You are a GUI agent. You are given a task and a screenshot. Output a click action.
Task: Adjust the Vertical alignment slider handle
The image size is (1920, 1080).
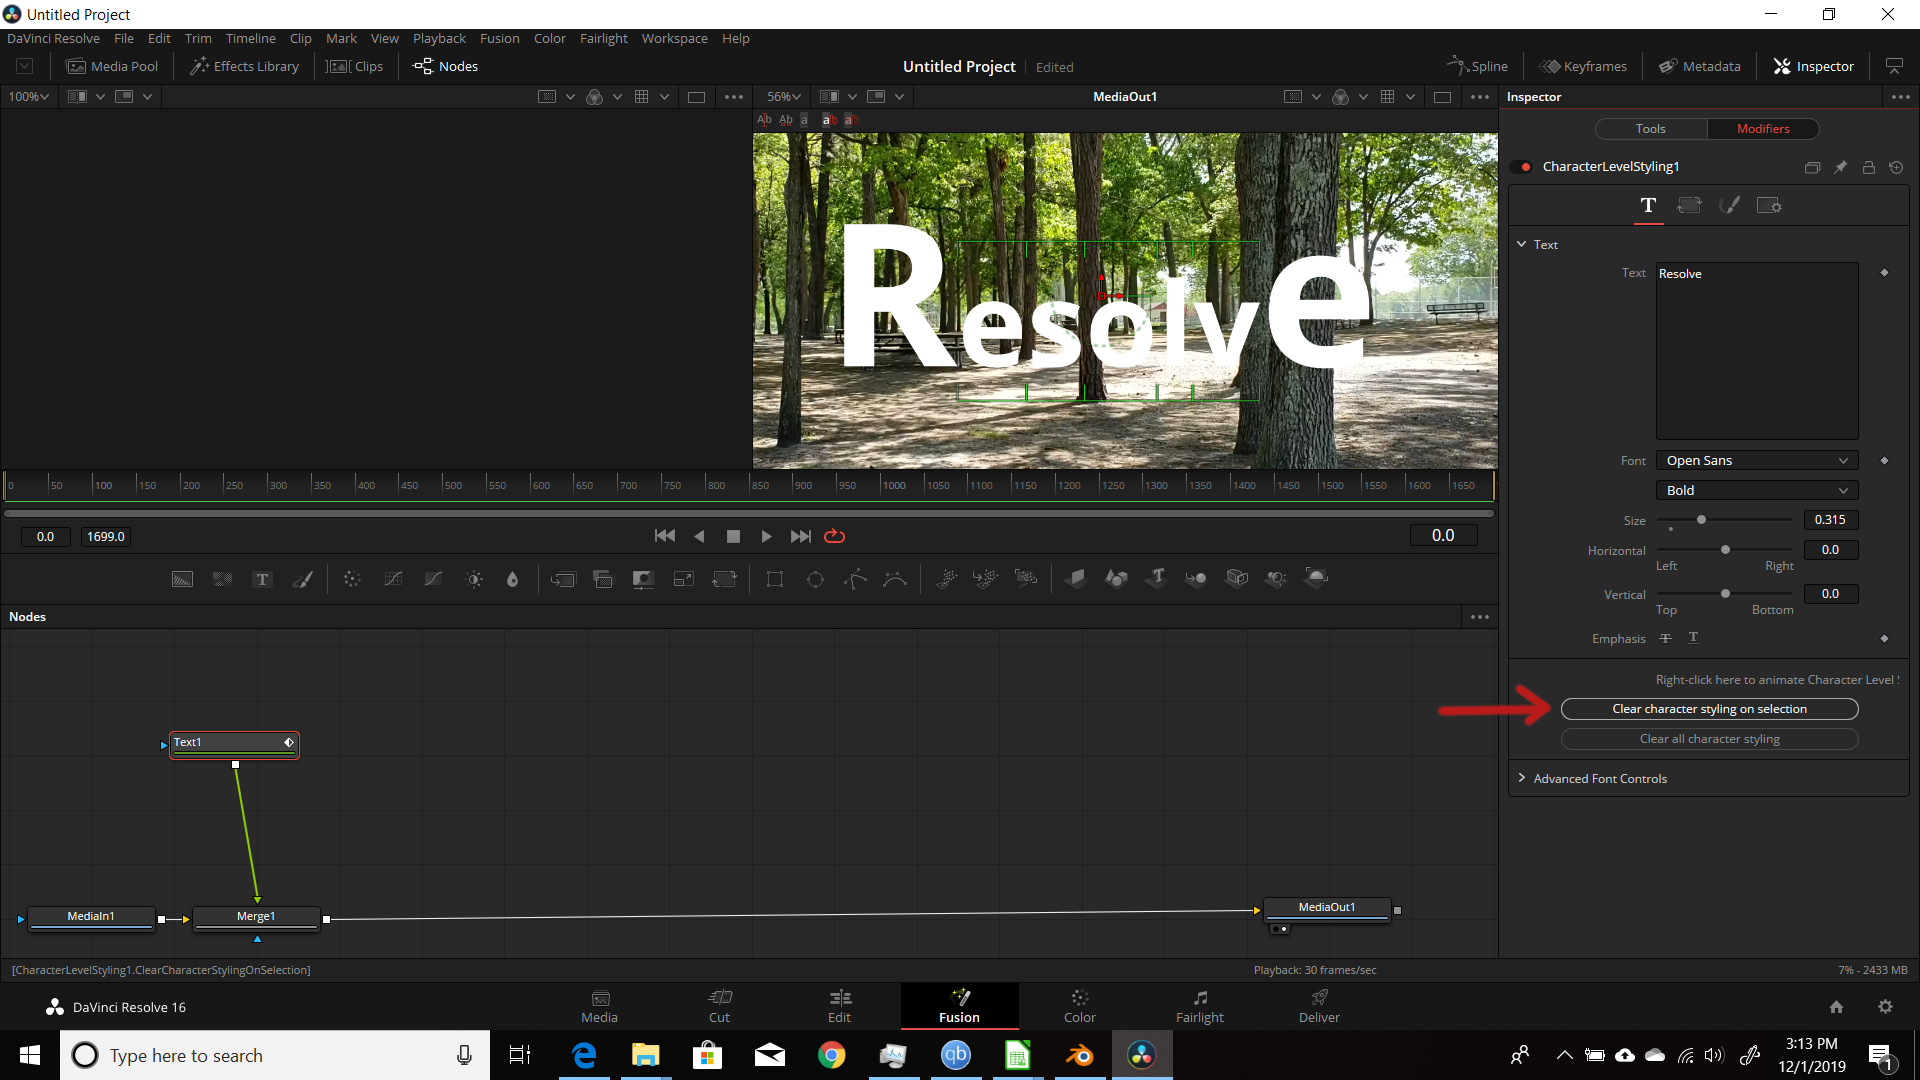1725,594
